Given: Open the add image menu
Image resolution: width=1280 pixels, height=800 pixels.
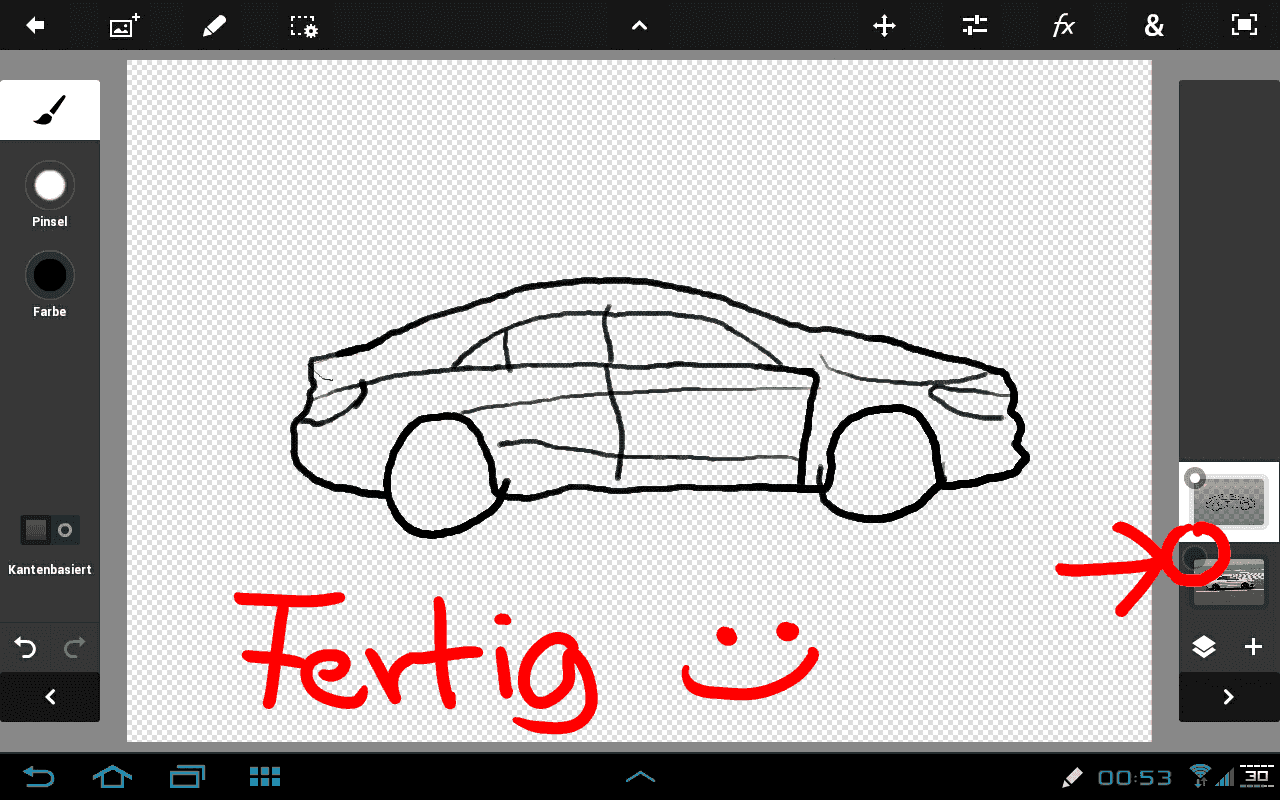Looking at the screenshot, I should pos(124,26).
